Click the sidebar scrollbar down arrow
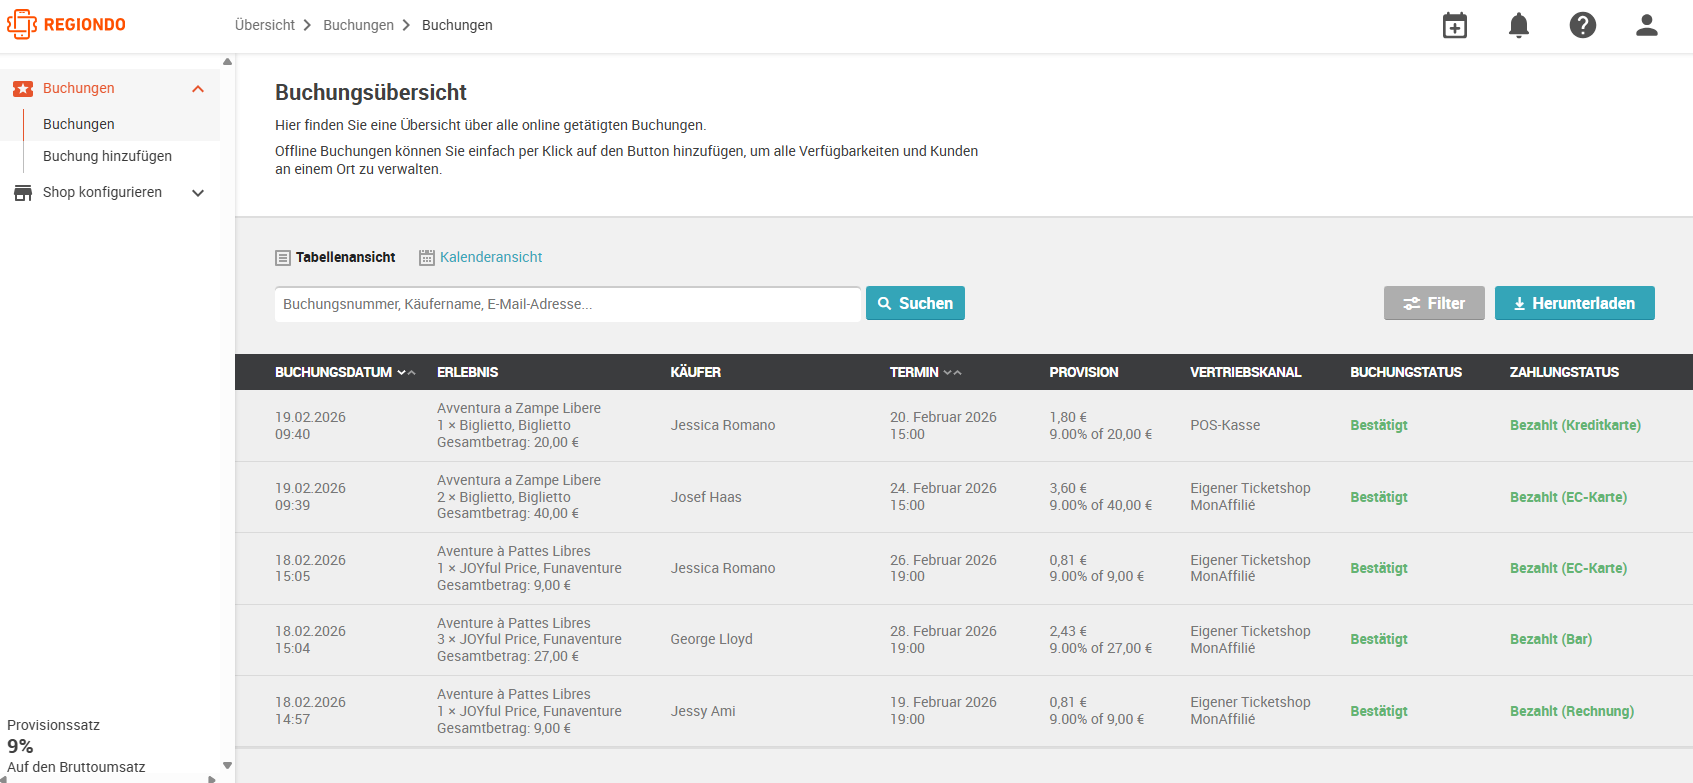1693x783 pixels. (x=227, y=766)
